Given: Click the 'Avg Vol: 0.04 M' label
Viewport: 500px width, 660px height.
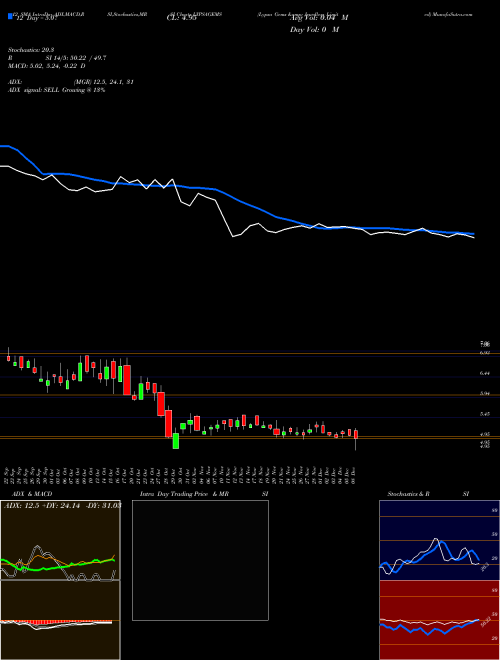Looking at the screenshot, I should pyautogui.click(x=319, y=18).
